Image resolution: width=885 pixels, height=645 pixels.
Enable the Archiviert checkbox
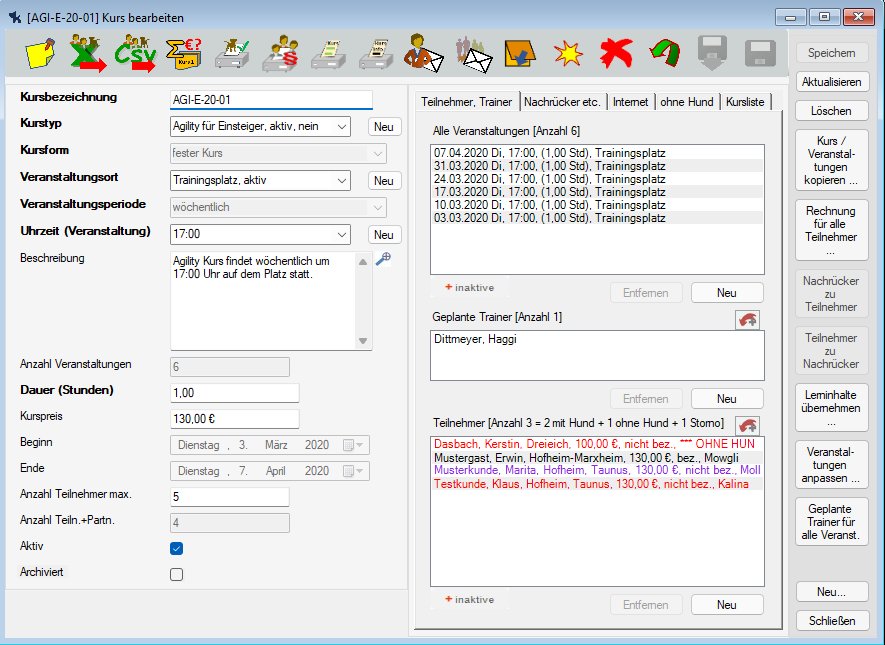click(177, 574)
